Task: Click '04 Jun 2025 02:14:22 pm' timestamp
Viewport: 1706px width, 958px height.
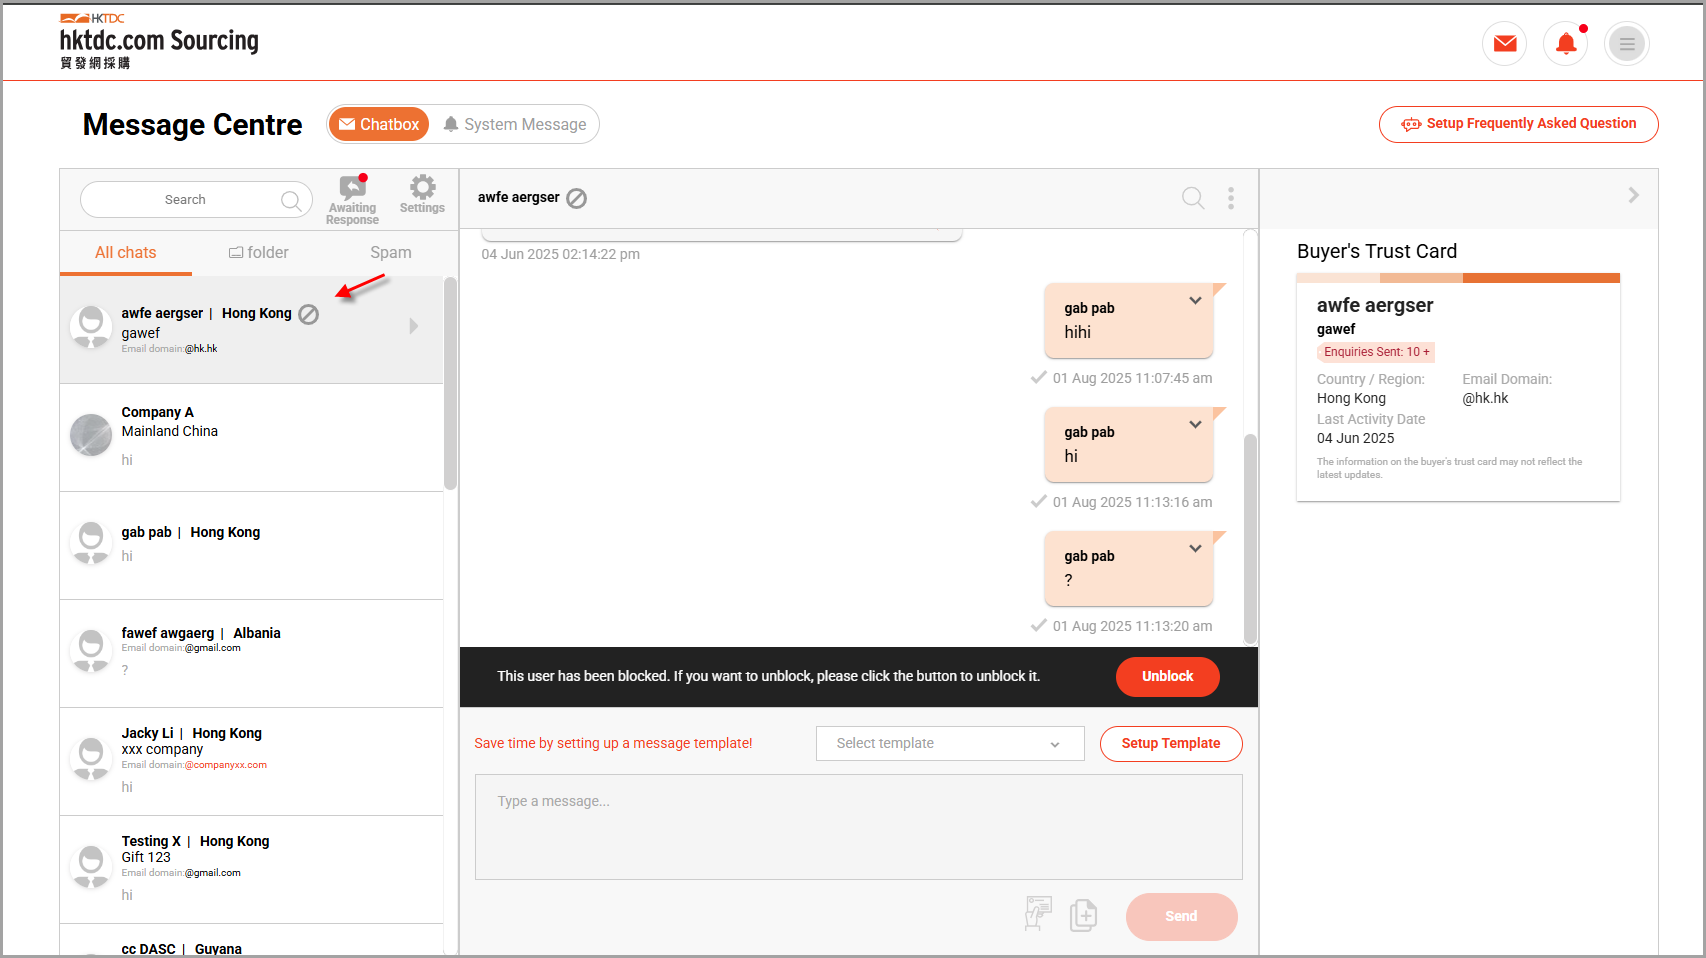Action: [560, 254]
